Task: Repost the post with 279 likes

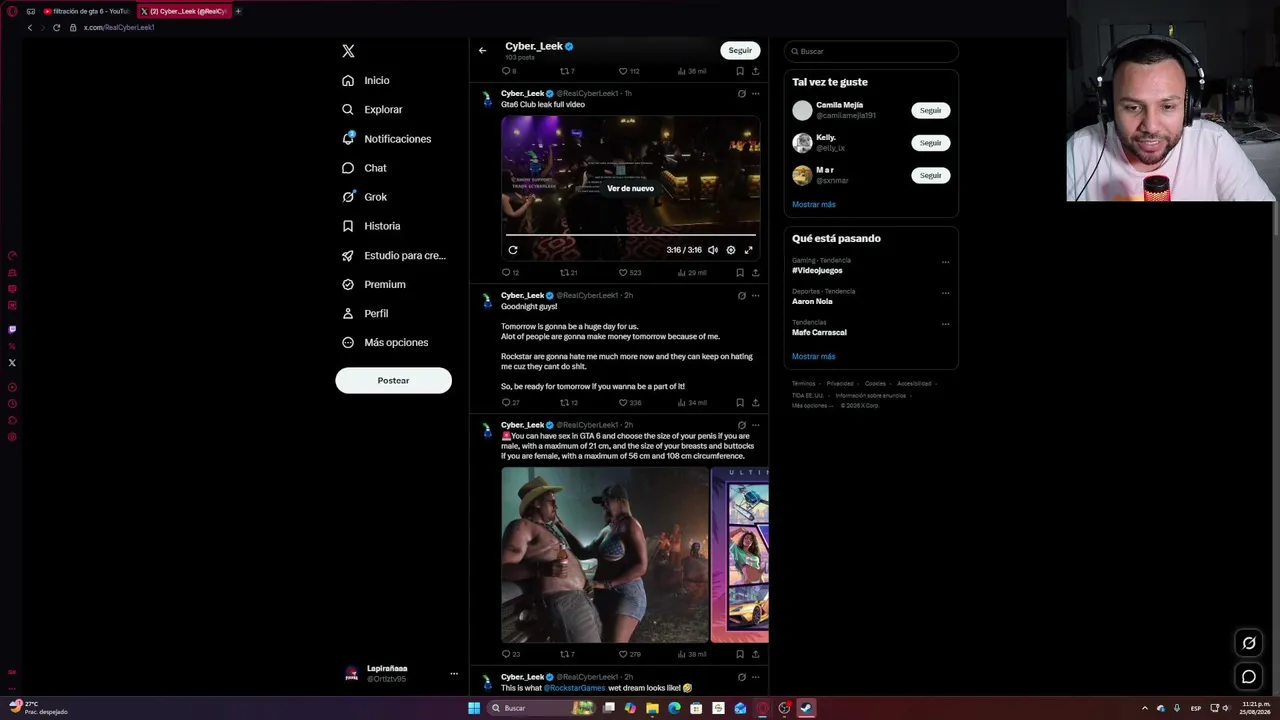Action: [x=567, y=654]
